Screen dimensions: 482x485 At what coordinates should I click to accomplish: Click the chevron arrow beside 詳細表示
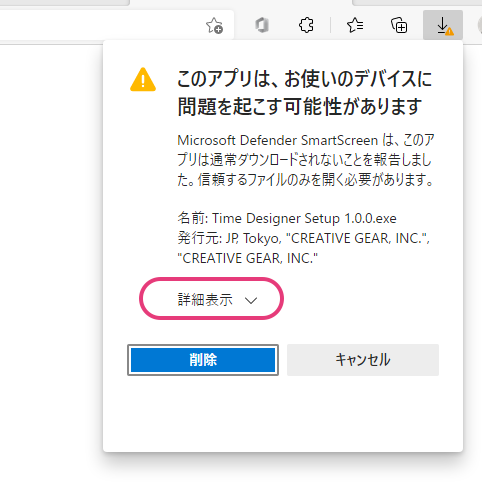(x=251, y=300)
